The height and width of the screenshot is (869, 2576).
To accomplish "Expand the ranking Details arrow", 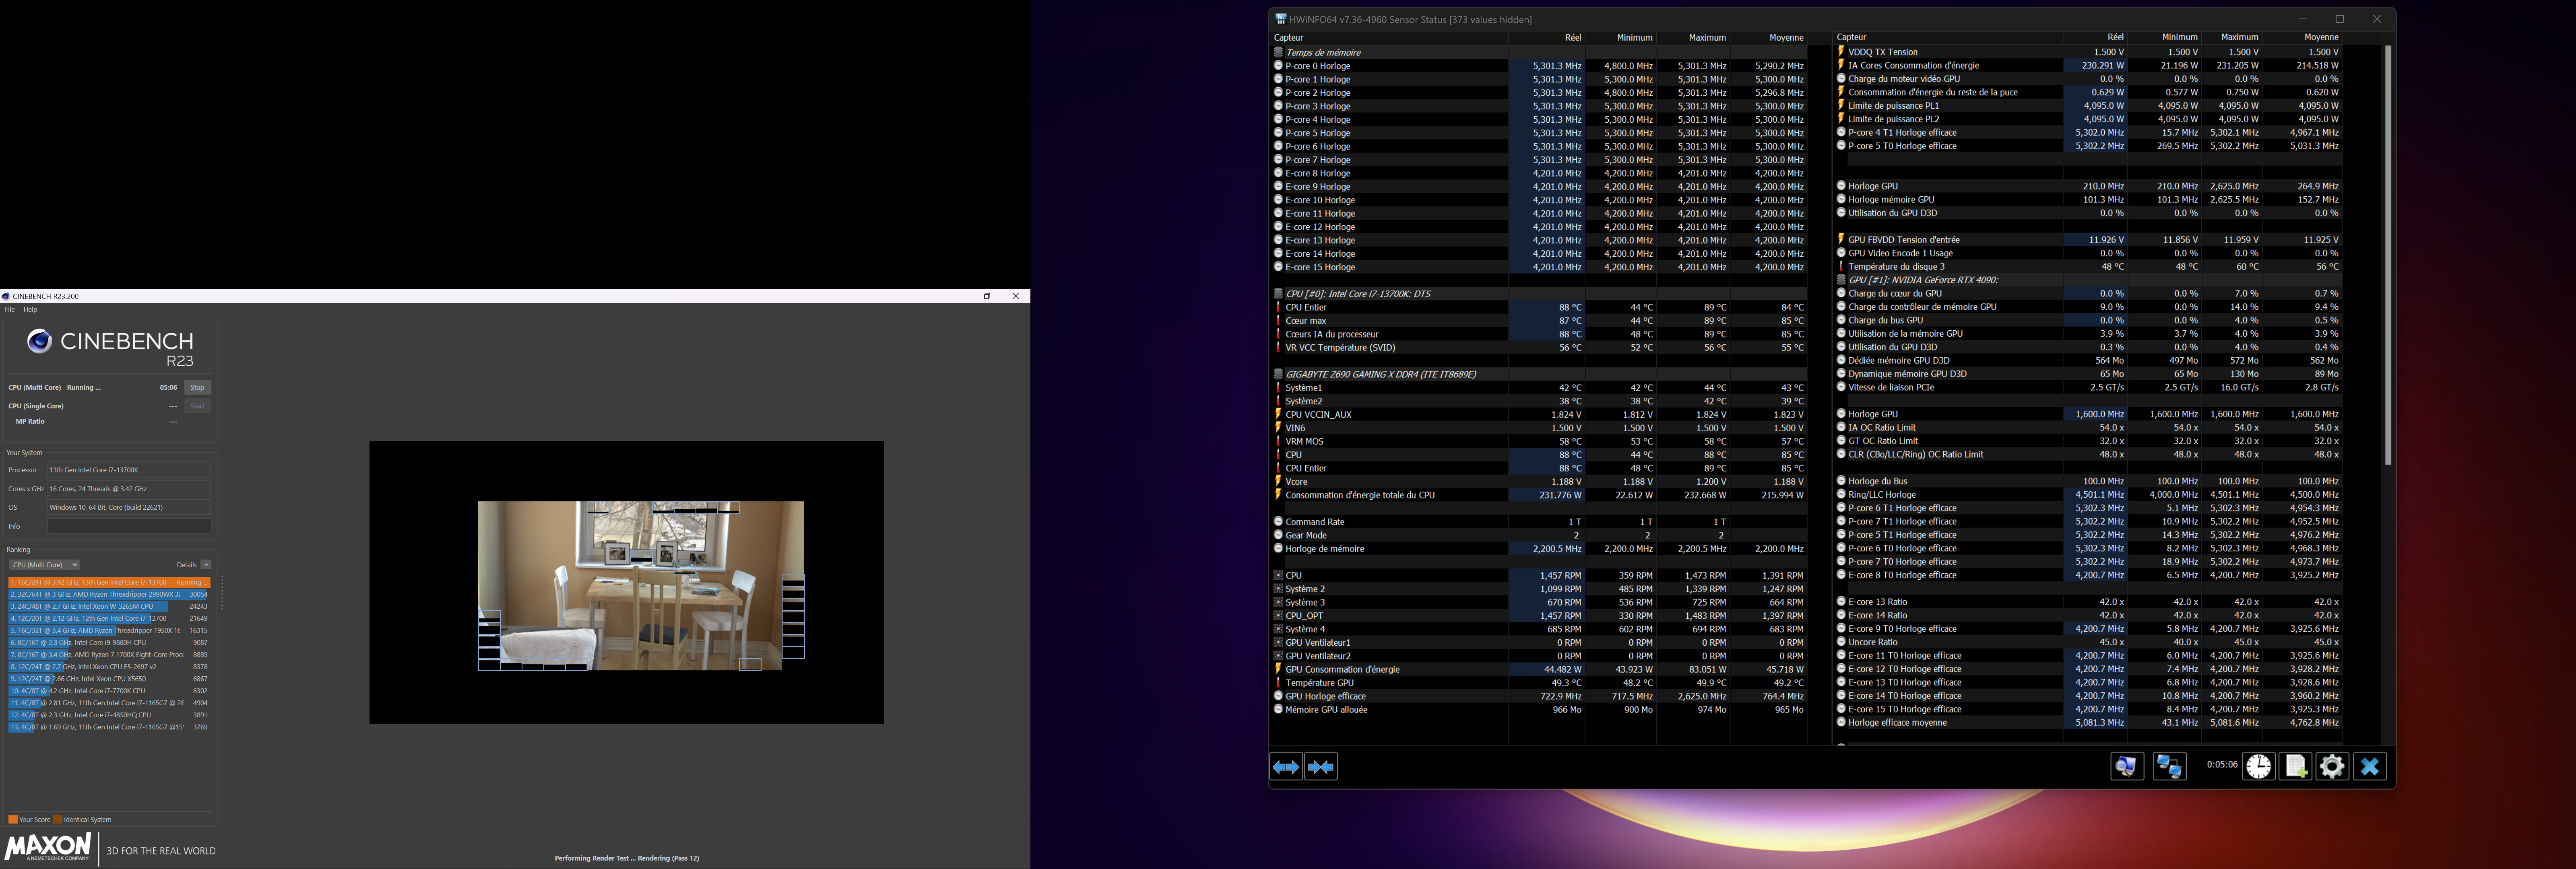I will pos(206,565).
